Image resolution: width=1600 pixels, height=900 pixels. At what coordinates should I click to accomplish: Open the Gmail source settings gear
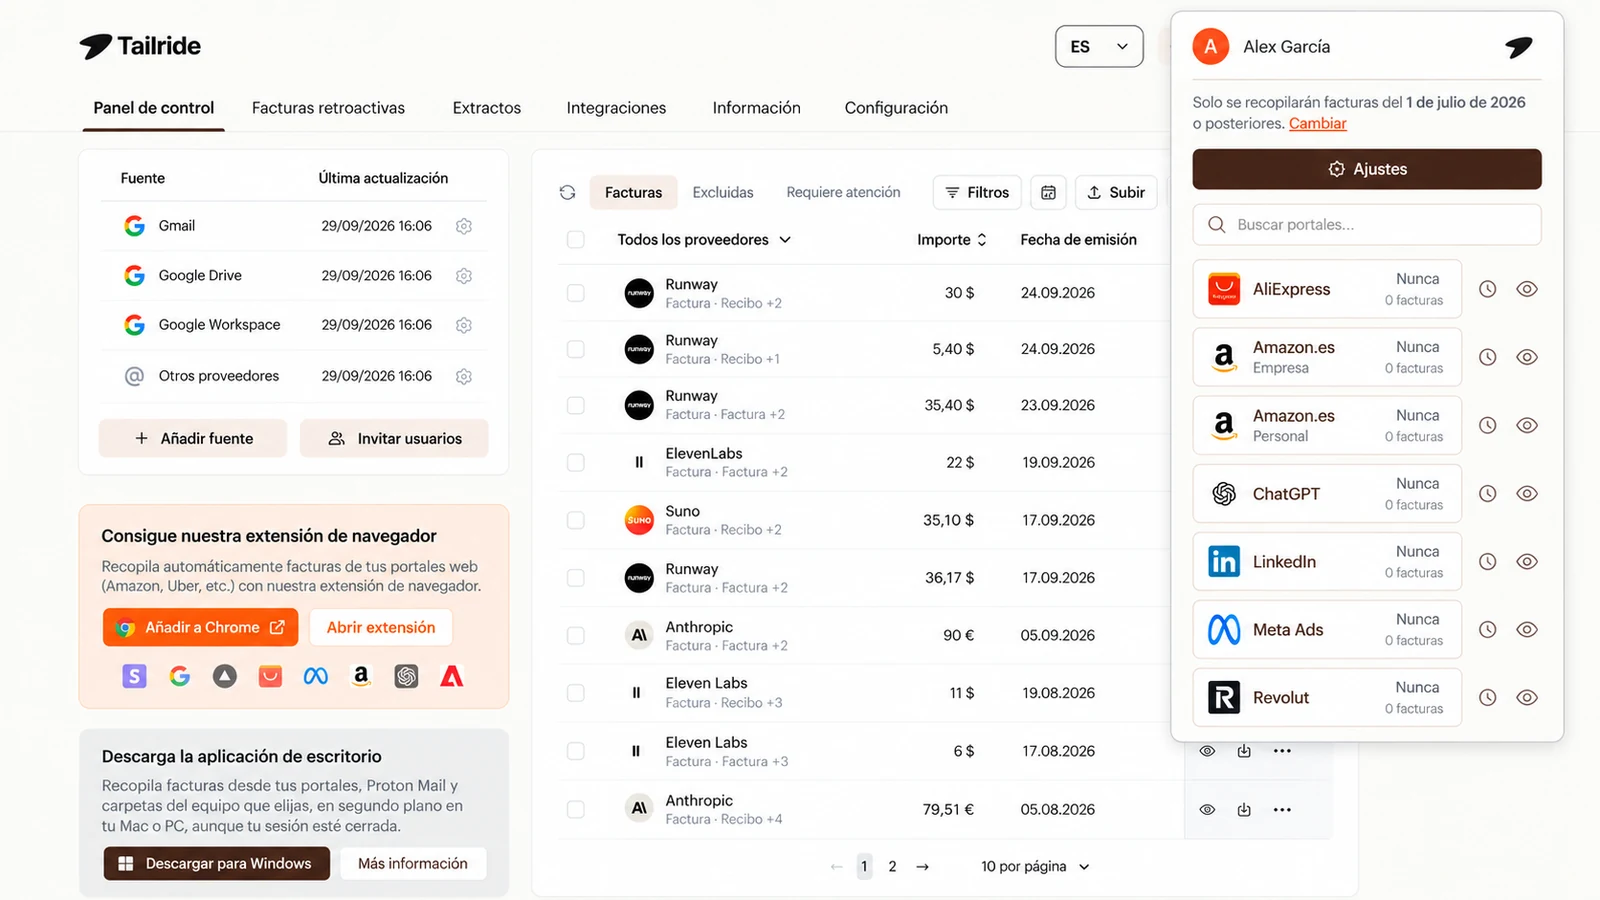(x=464, y=226)
